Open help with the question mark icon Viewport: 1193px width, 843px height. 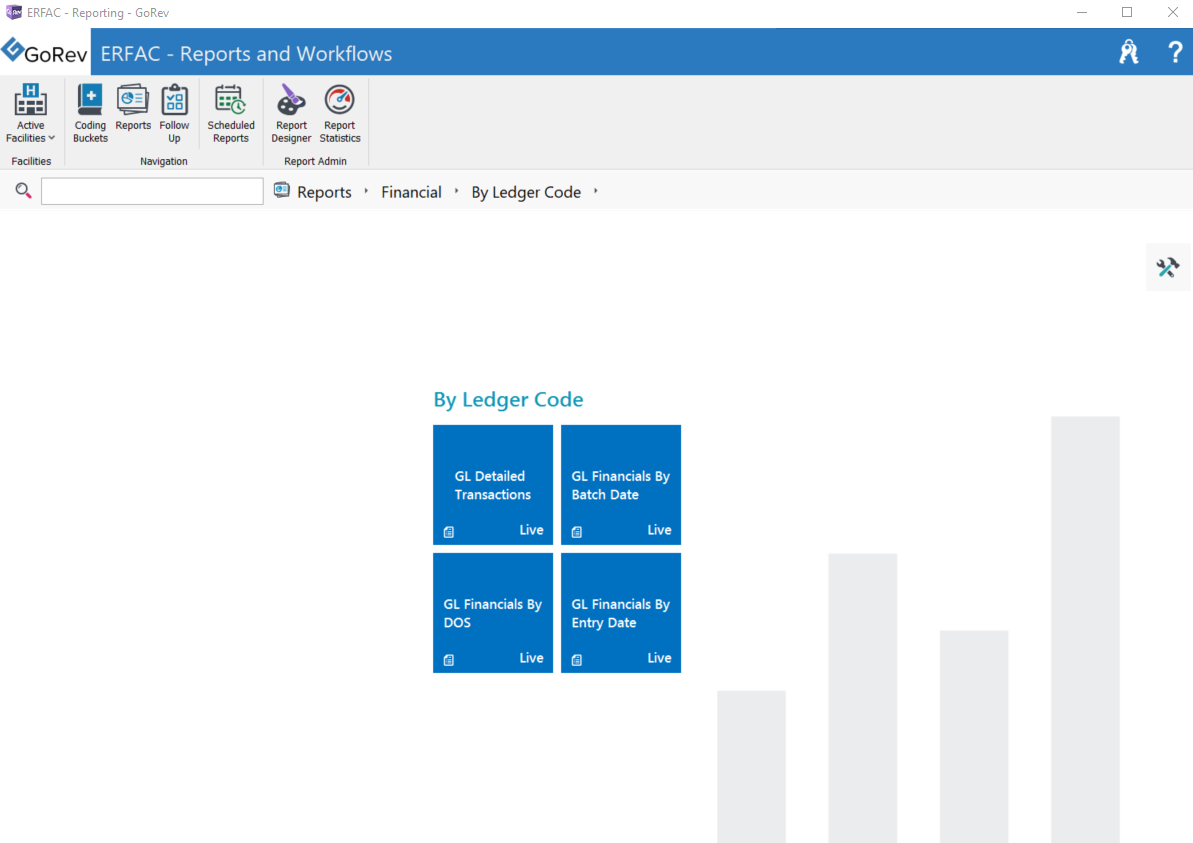1175,52
